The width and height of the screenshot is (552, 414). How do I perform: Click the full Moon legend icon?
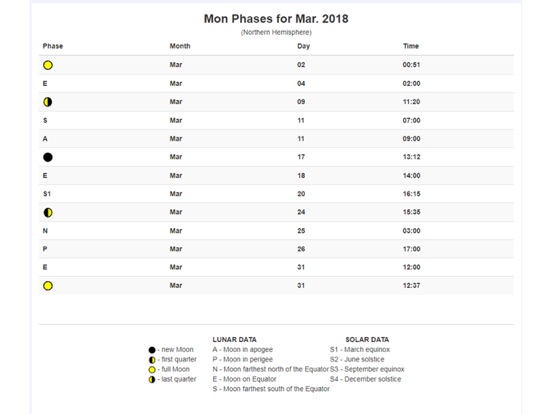pyautogui.click(x=152, y=370)
